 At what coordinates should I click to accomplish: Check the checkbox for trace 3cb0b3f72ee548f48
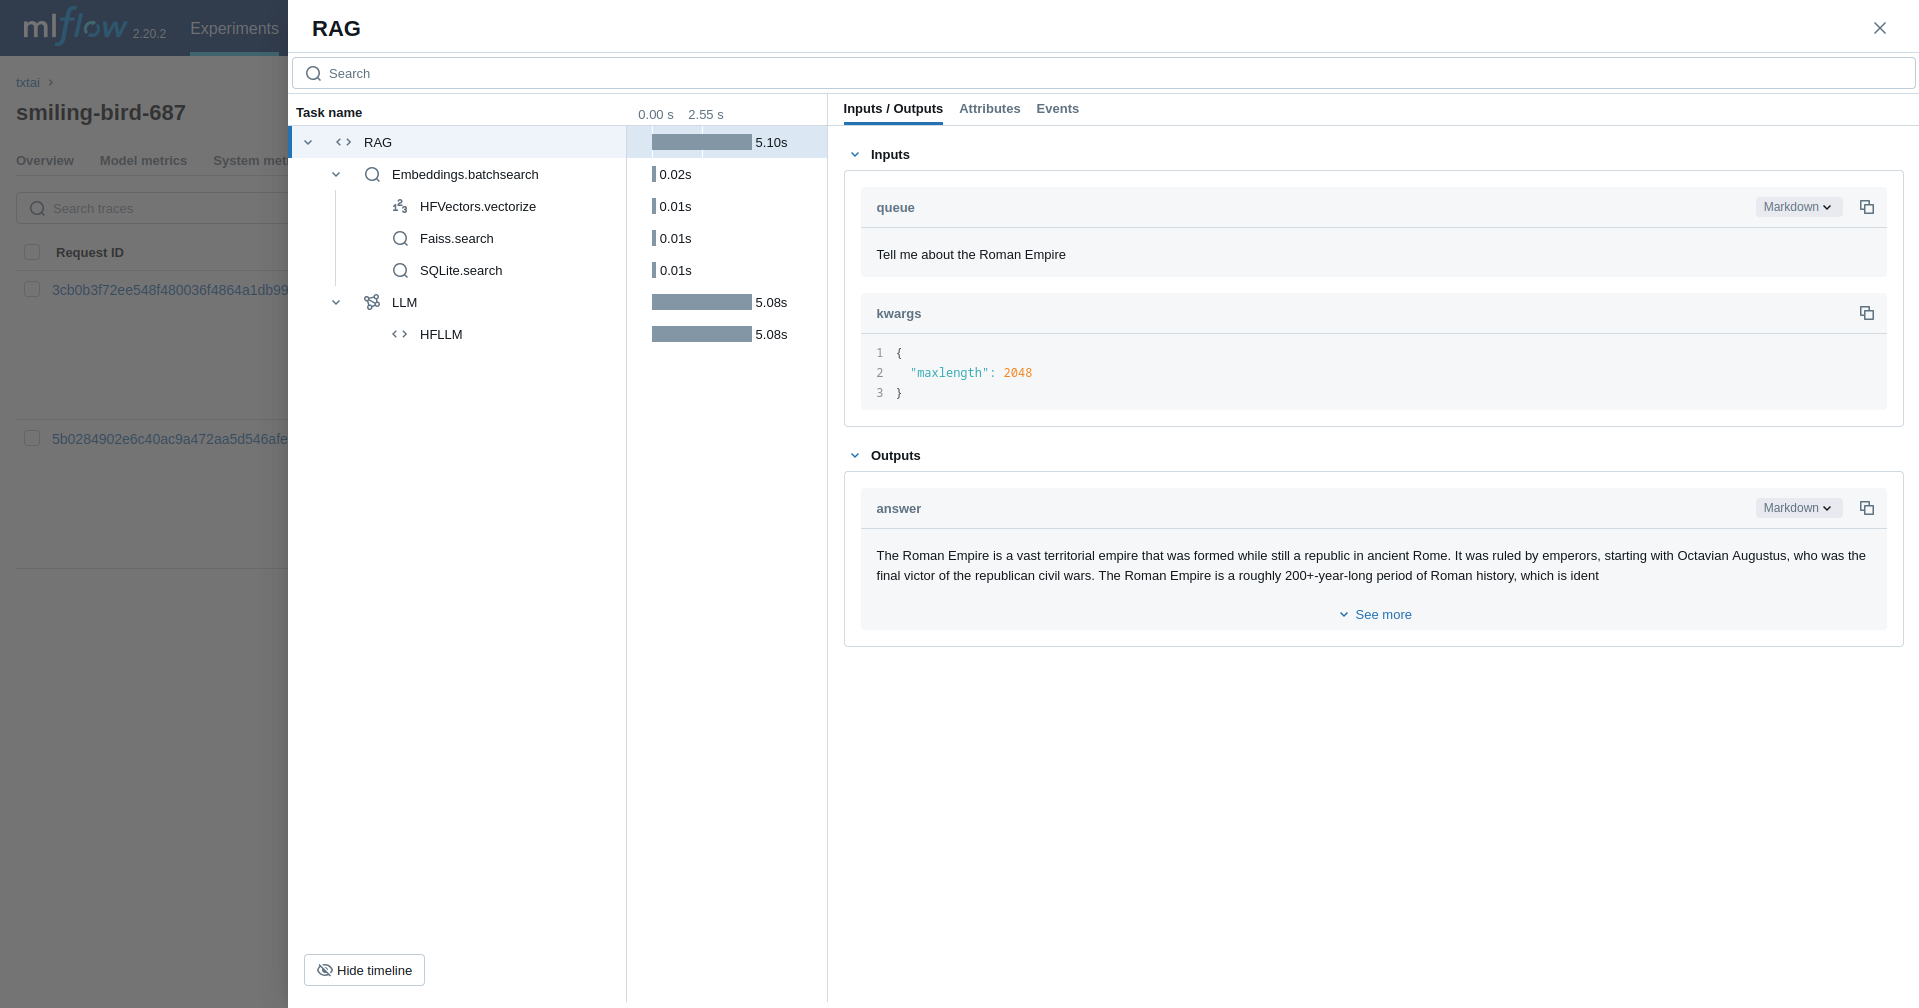pyautogui.click(x=32, y=289)
